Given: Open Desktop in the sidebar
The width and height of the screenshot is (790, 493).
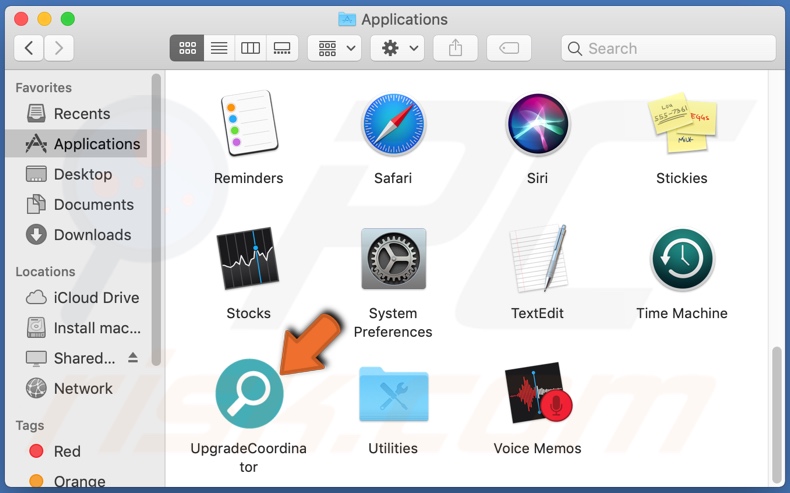Looking at the screenshot, I should pyautogui.click(x=76, y=174).
